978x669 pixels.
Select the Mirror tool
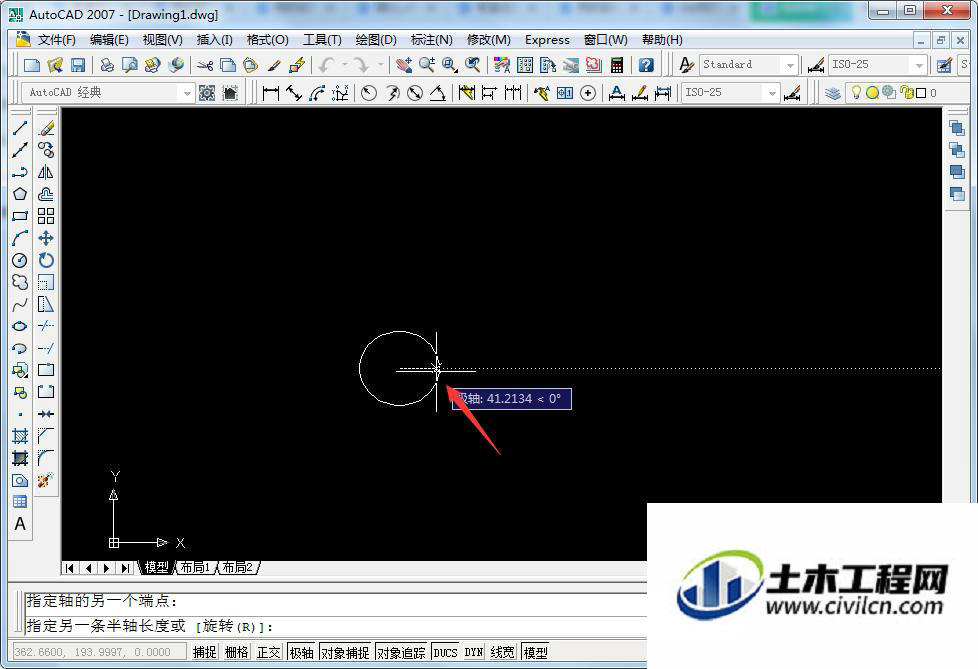pos(46,172)
